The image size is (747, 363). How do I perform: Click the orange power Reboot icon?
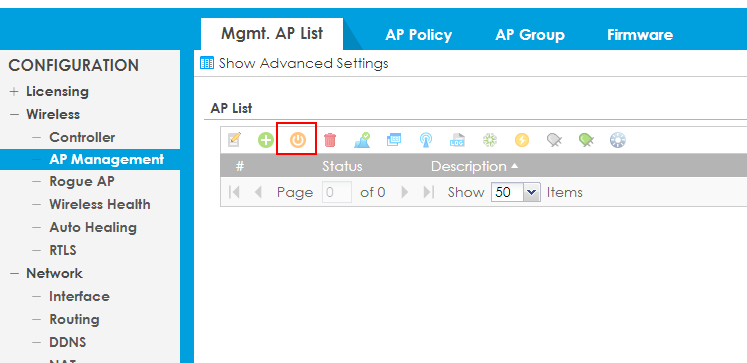[x=298, y=140]
